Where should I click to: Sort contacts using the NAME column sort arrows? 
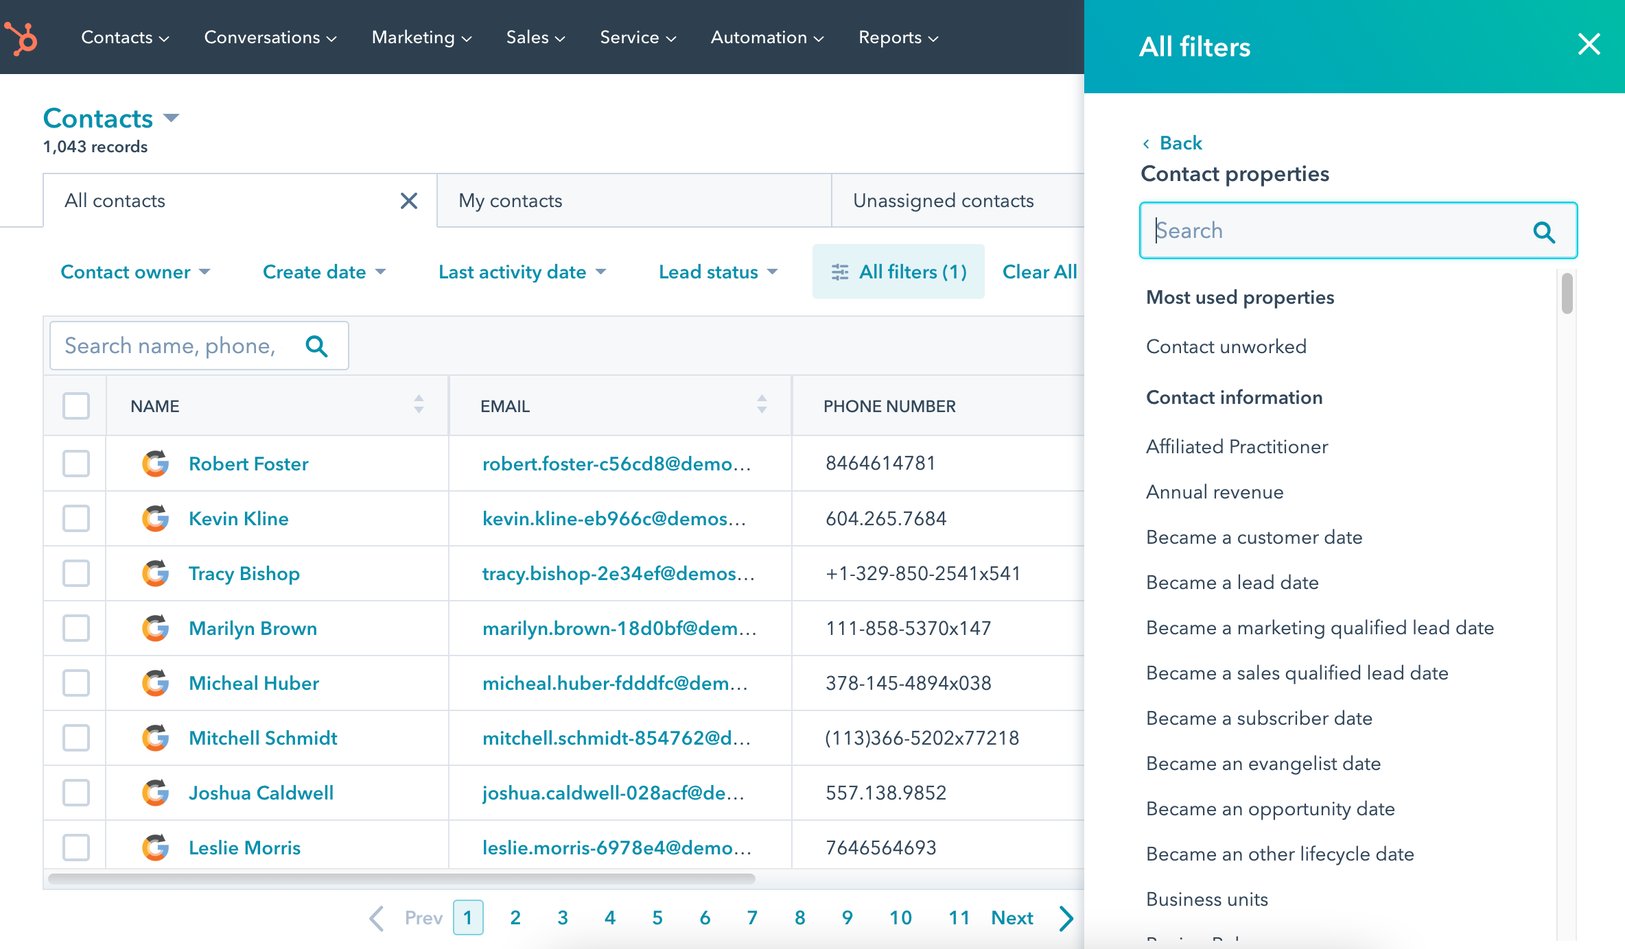point(418,406)
